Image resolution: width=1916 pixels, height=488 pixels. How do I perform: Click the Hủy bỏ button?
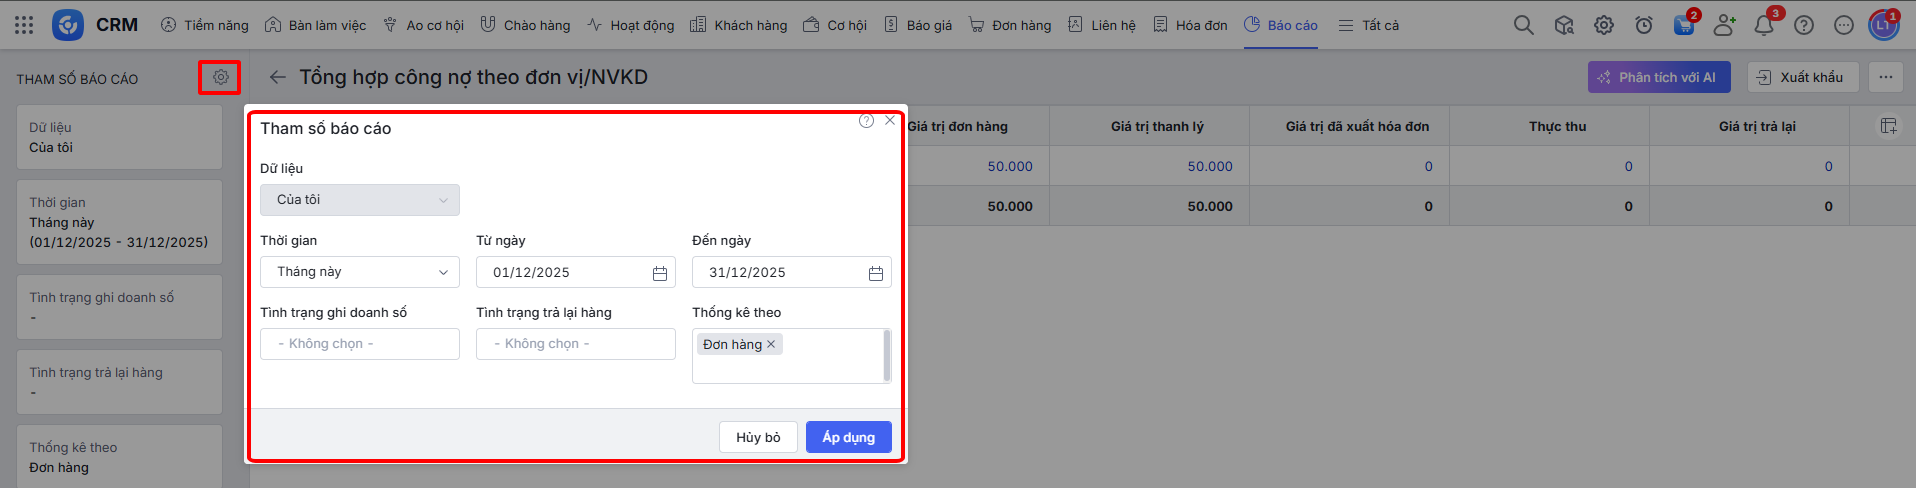pos(758,437)
